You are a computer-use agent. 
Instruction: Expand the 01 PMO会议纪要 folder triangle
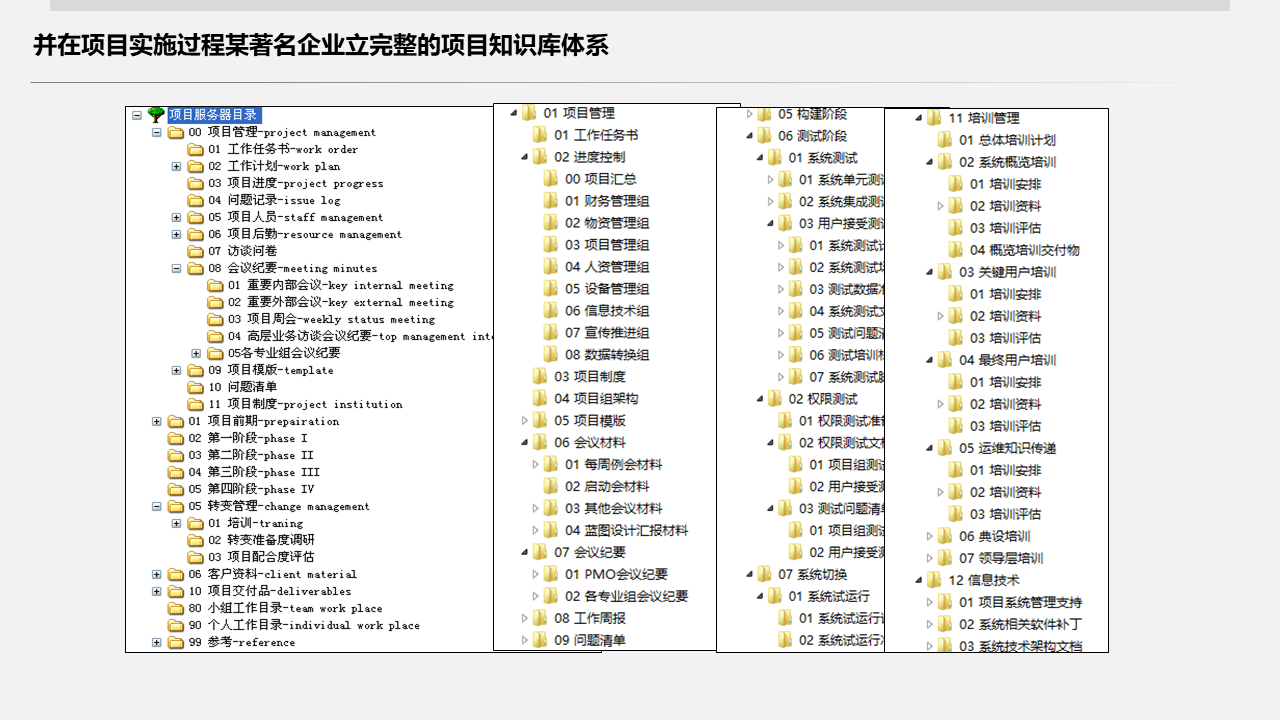536,574
